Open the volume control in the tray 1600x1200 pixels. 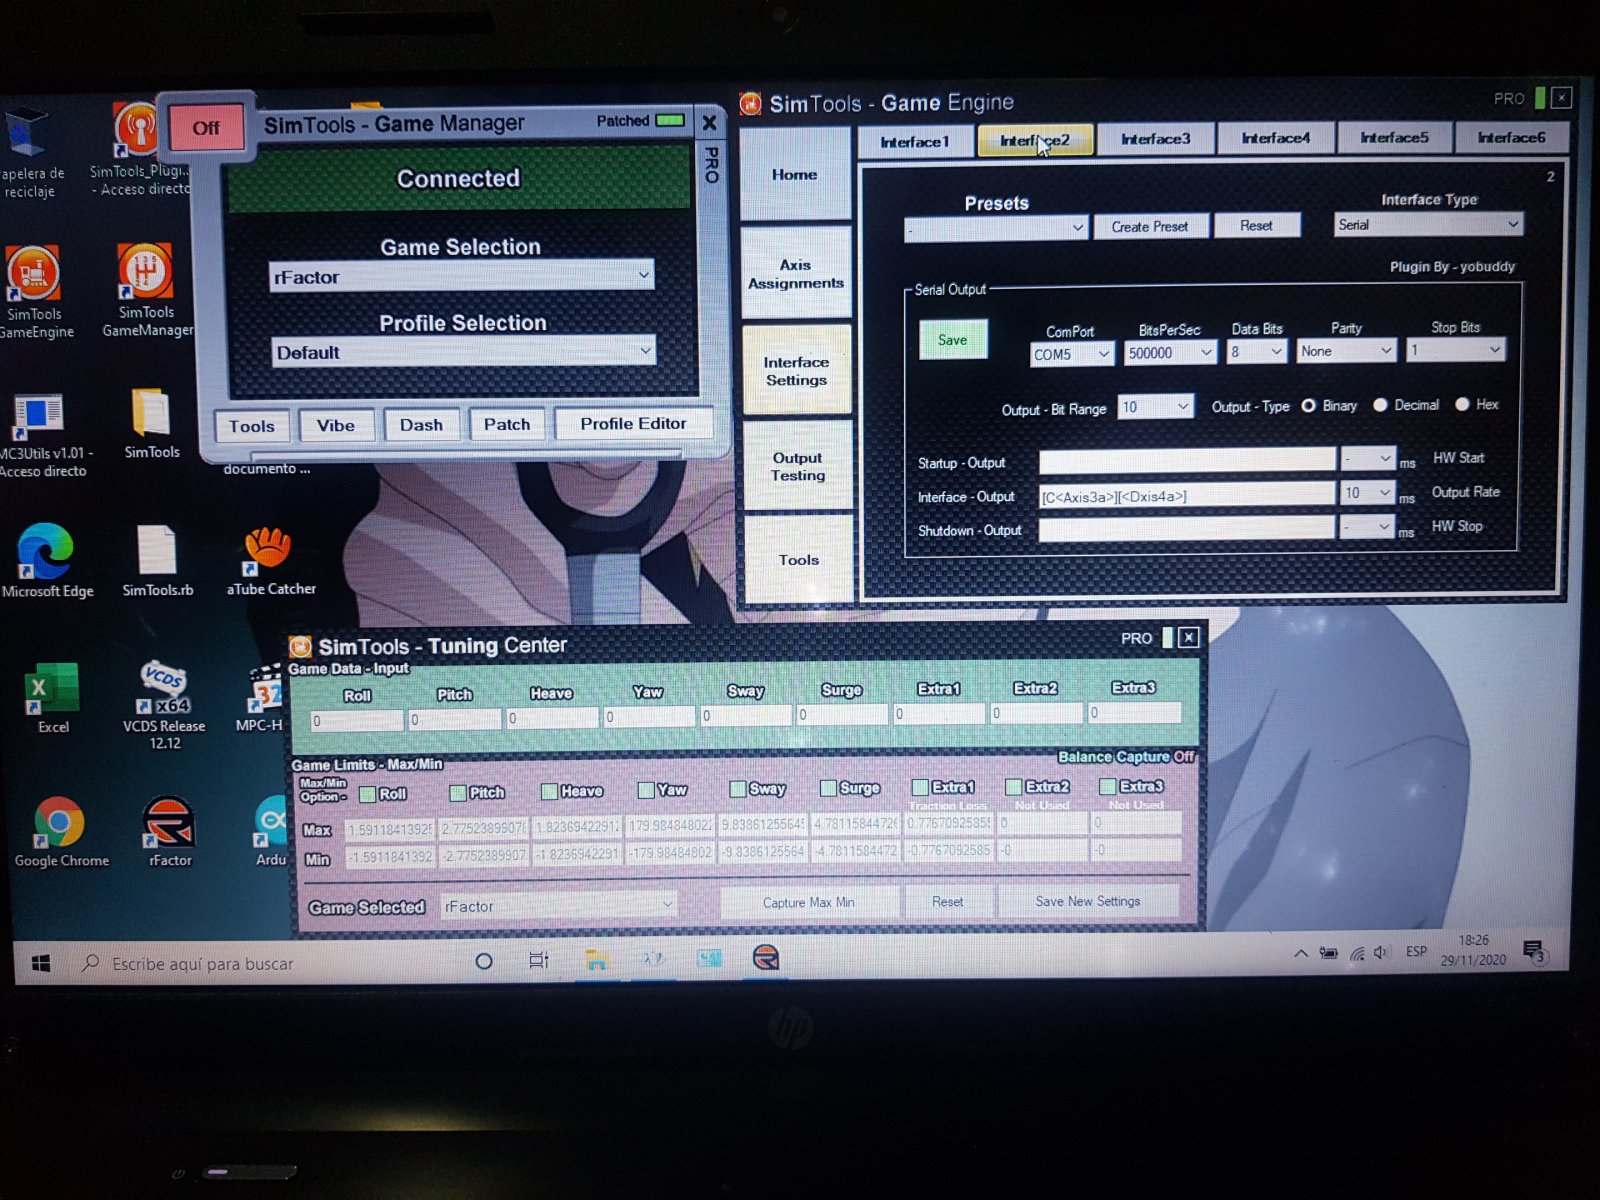coord(1381,952)
